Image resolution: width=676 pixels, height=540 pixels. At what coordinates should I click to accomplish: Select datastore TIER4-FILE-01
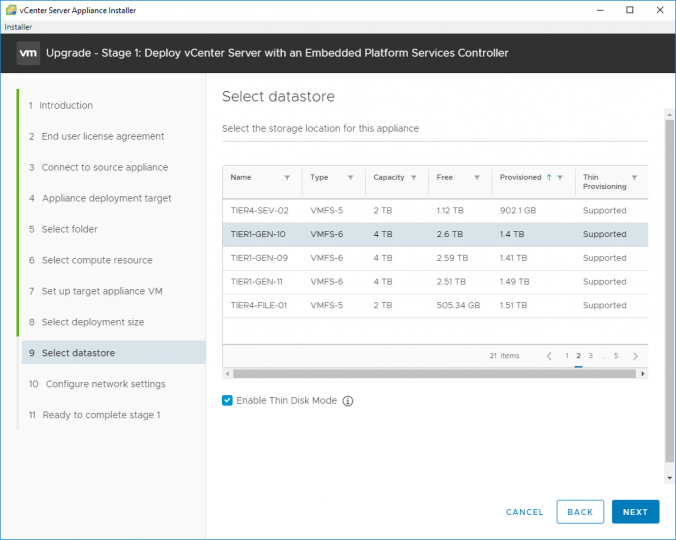pyautogui.click(x=435, y=306)
